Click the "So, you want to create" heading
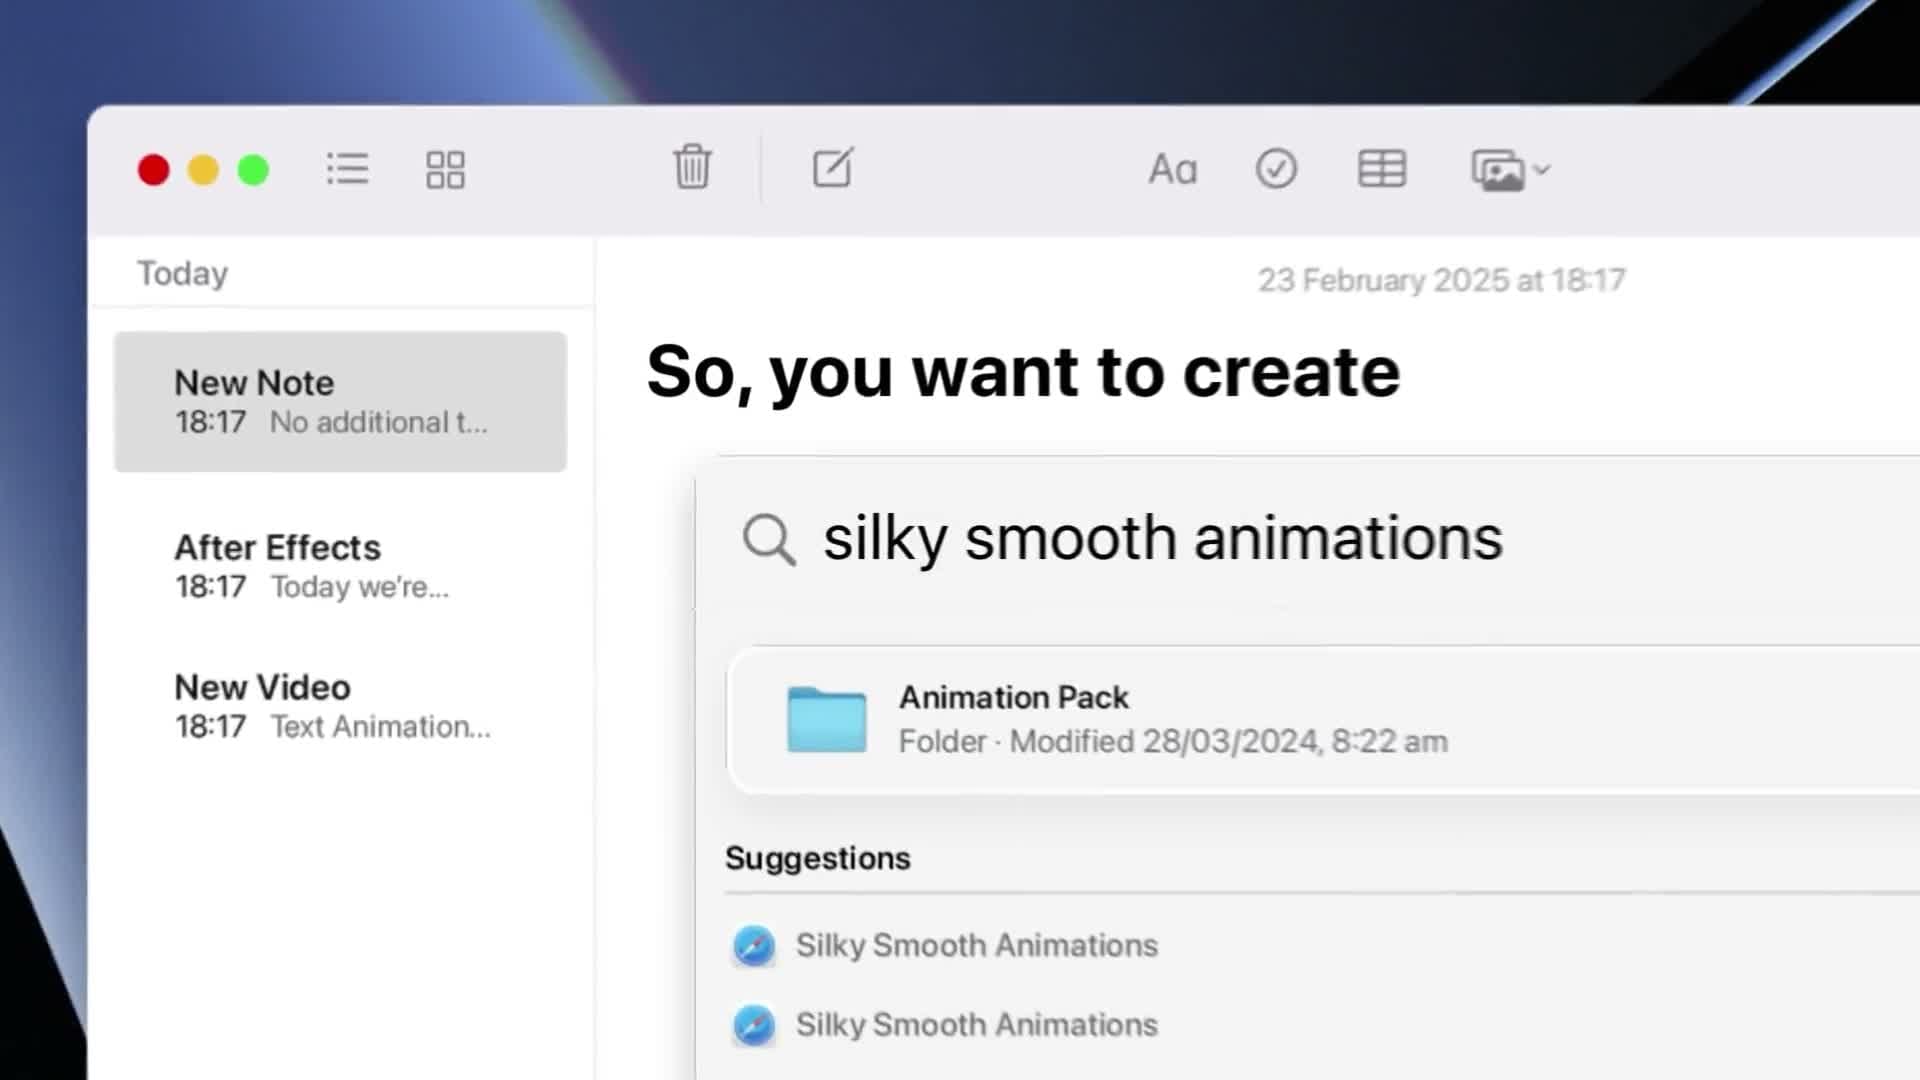Viewport: 1920px width, 1080px height. pyautogui.click(x=1023, y=373)
